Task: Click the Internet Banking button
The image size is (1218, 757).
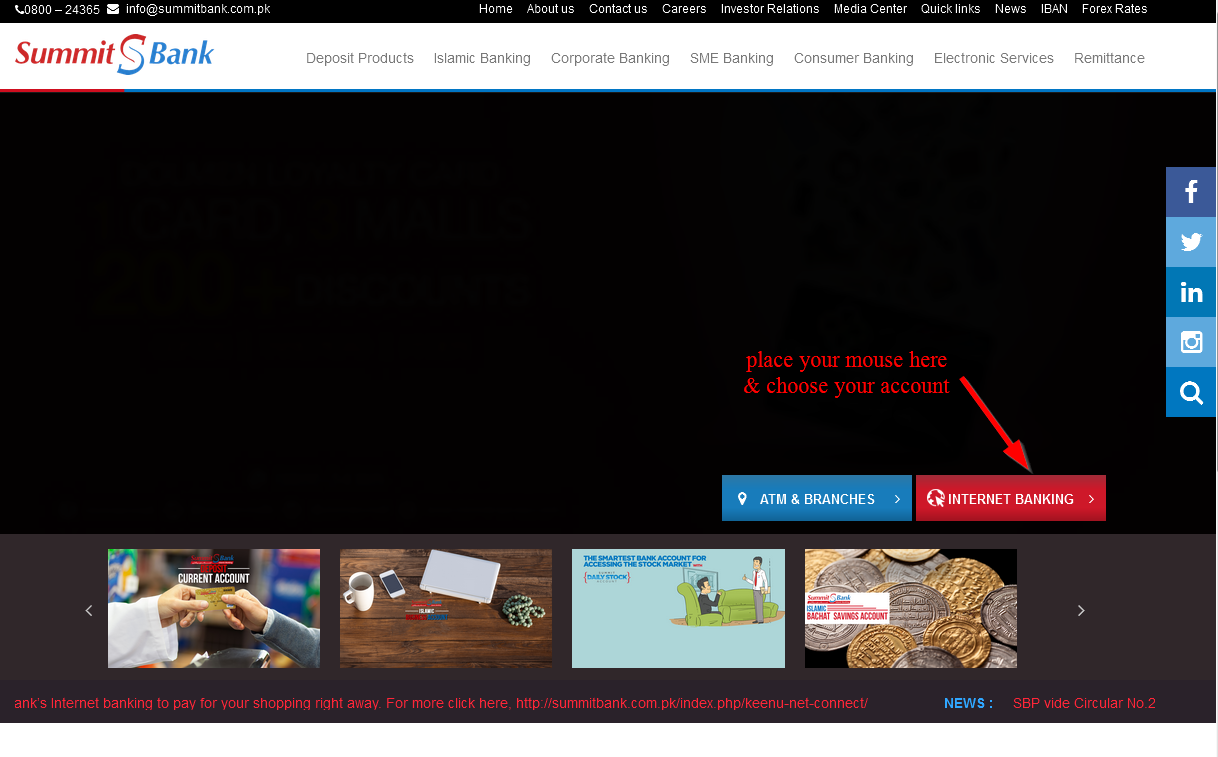Action: tap(1011, 498)
